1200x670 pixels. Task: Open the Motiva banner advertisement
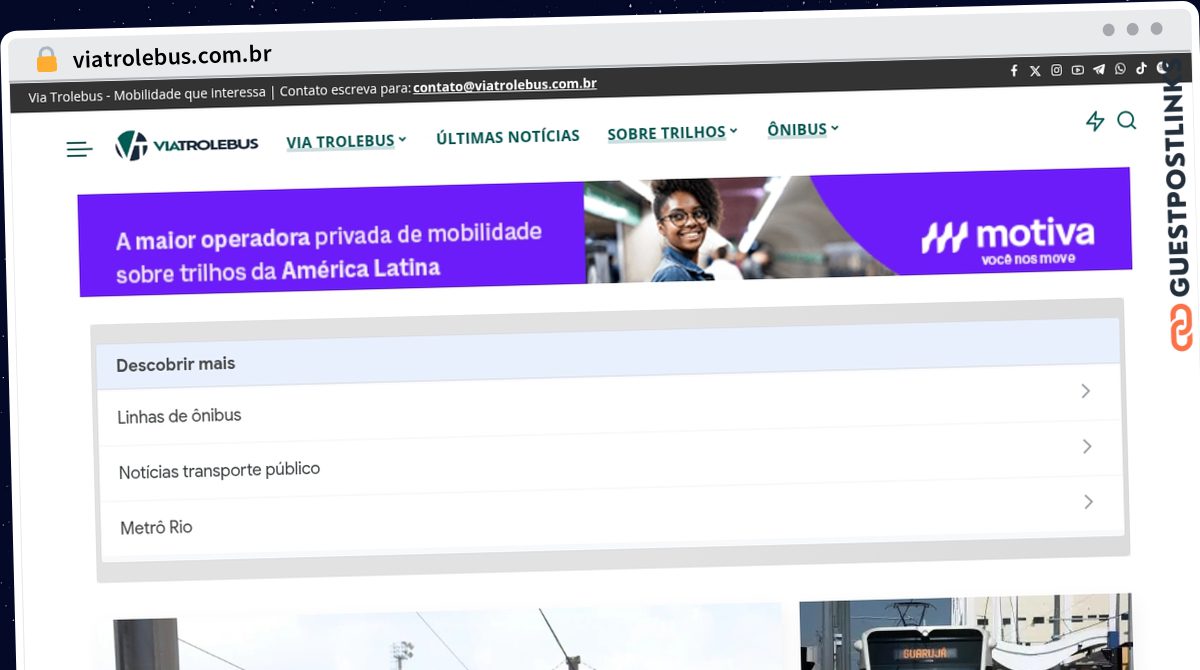pos(605,231)
